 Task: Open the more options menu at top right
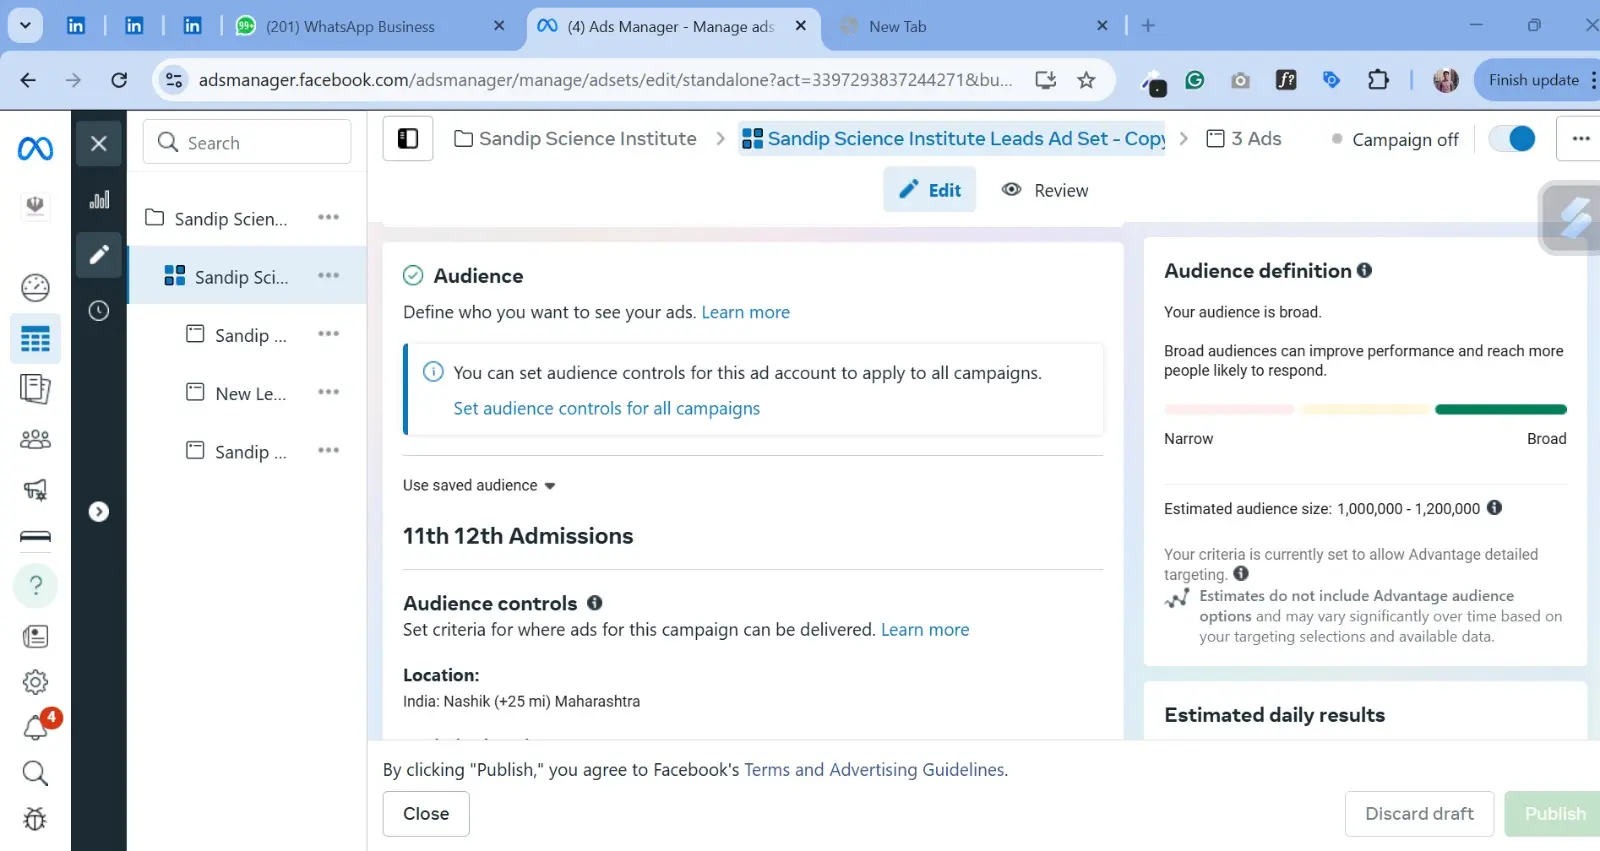(x=1580, y=139)
